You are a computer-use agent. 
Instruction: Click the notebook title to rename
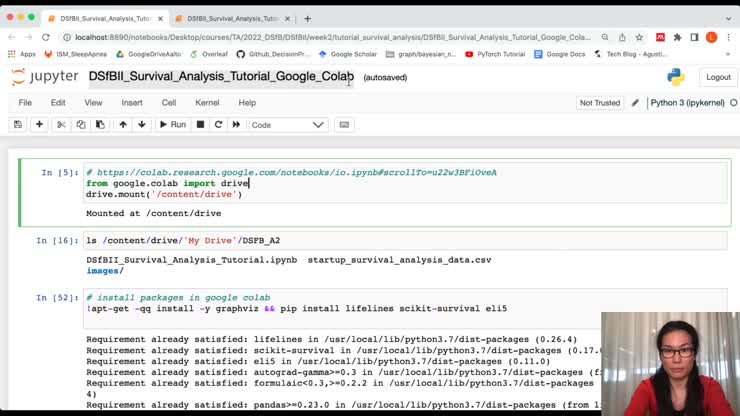[x=221, y=77]
